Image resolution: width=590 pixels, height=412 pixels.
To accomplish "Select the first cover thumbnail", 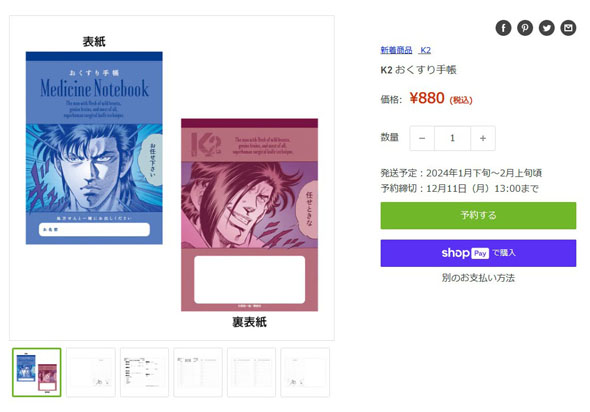I will pos(36,372).
